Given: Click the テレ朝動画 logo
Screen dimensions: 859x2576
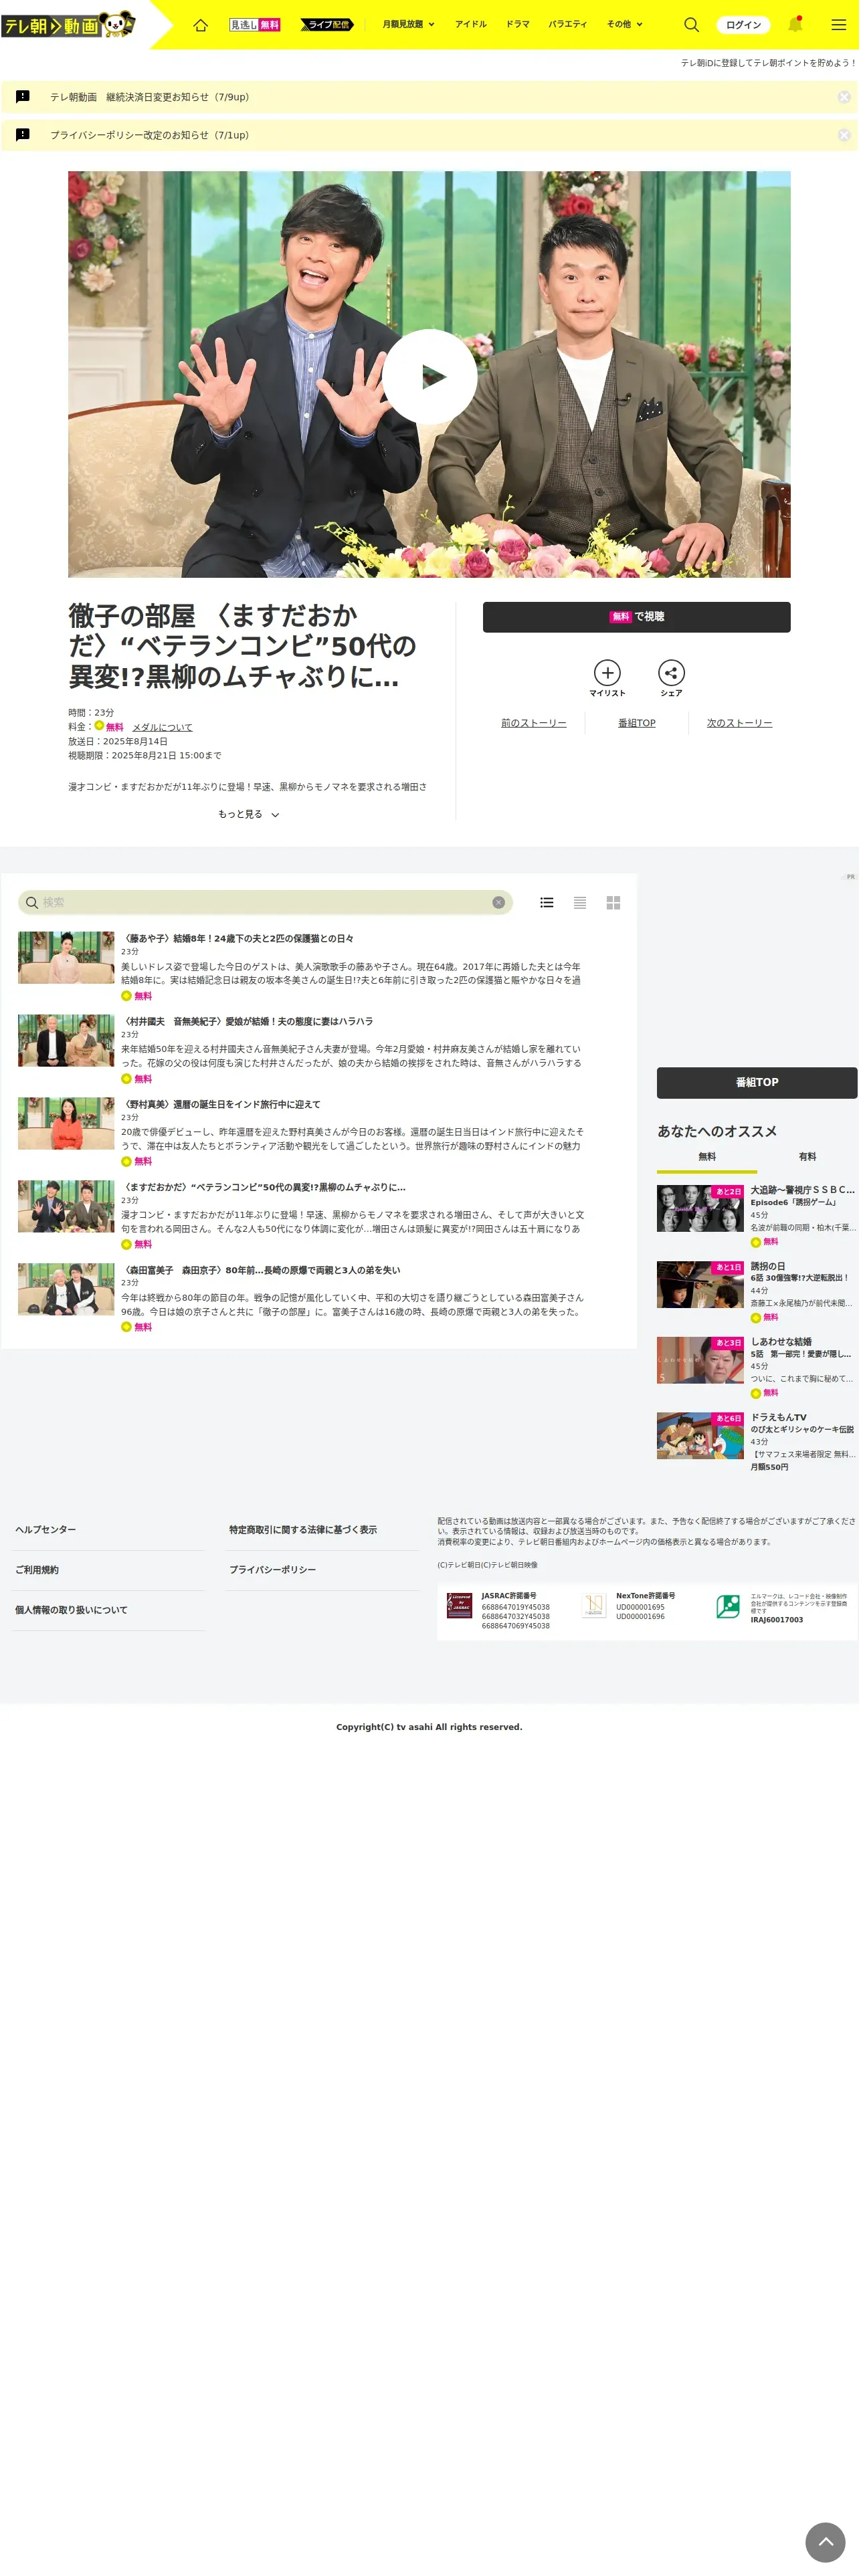Looking at the screenshot, I should click(x=68, y=24).
